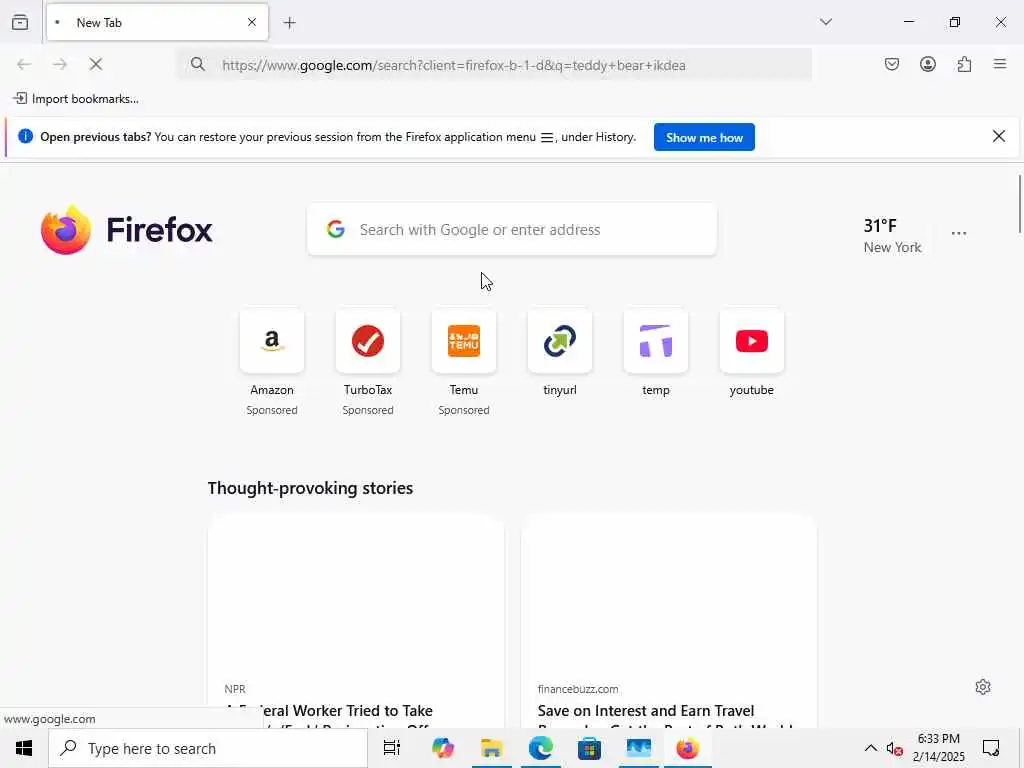Close the New Tab tab

coord(252,22)
